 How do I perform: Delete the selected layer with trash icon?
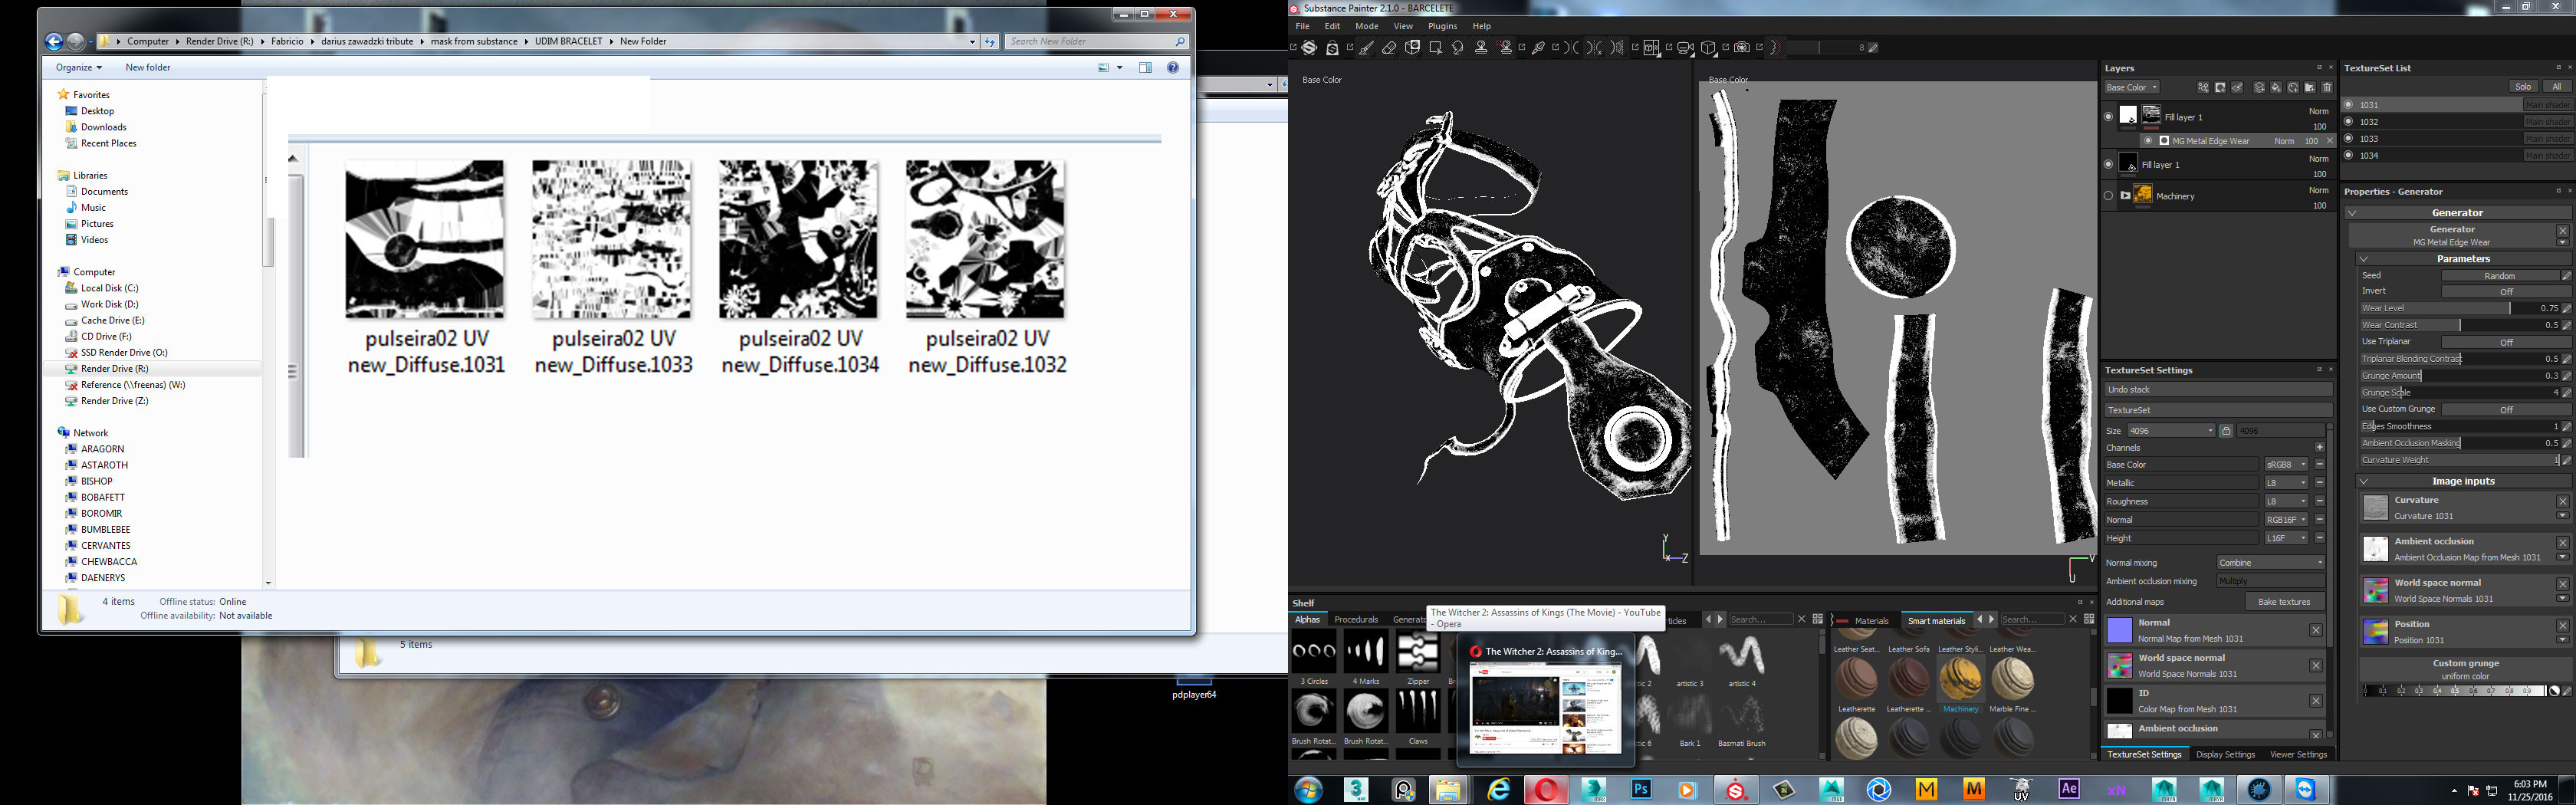click(2327, 88)
